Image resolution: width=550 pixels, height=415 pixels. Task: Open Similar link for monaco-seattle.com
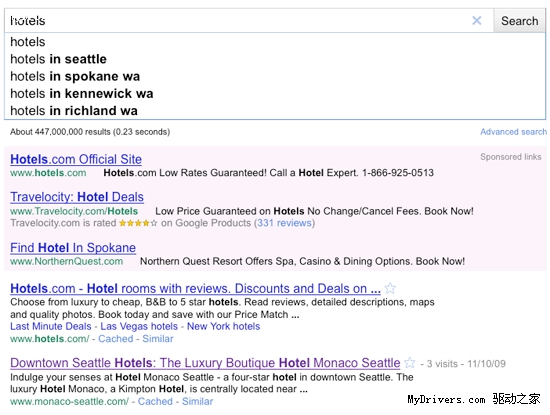tap(197, 401)
